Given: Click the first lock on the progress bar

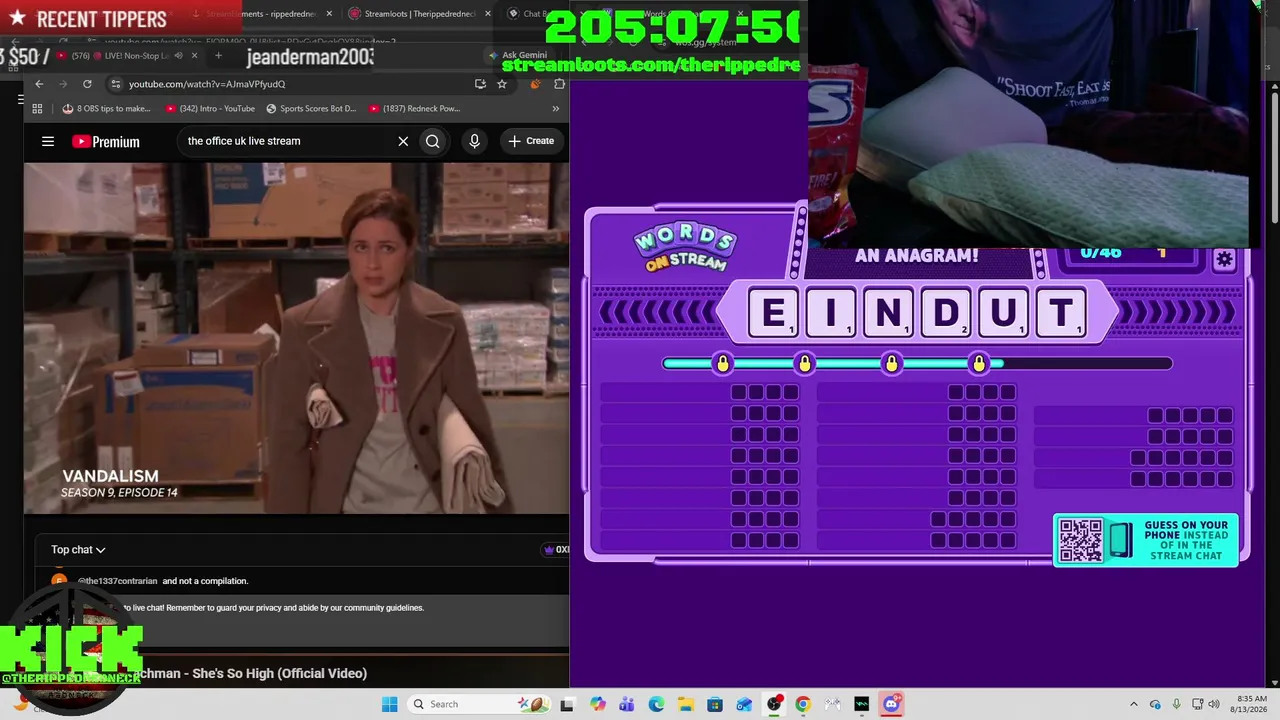Looking at the screenshot, I should pyautogui.click(x=723, y=364).
